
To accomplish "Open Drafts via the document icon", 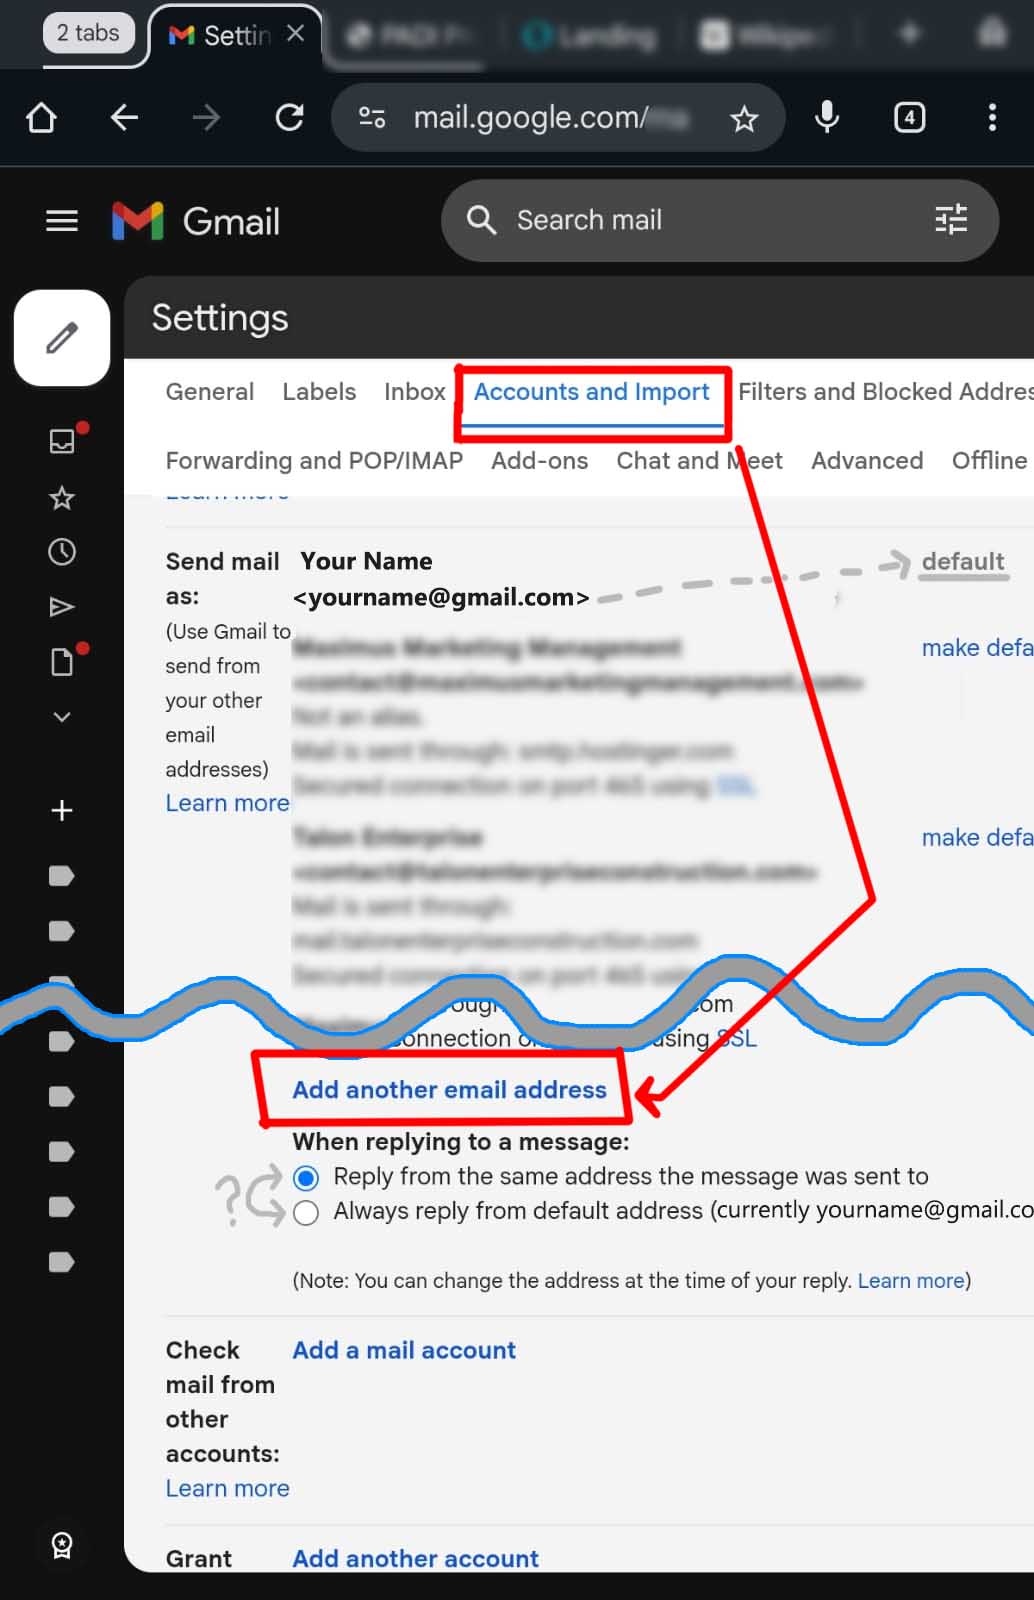I will click(x=62, y=662).
